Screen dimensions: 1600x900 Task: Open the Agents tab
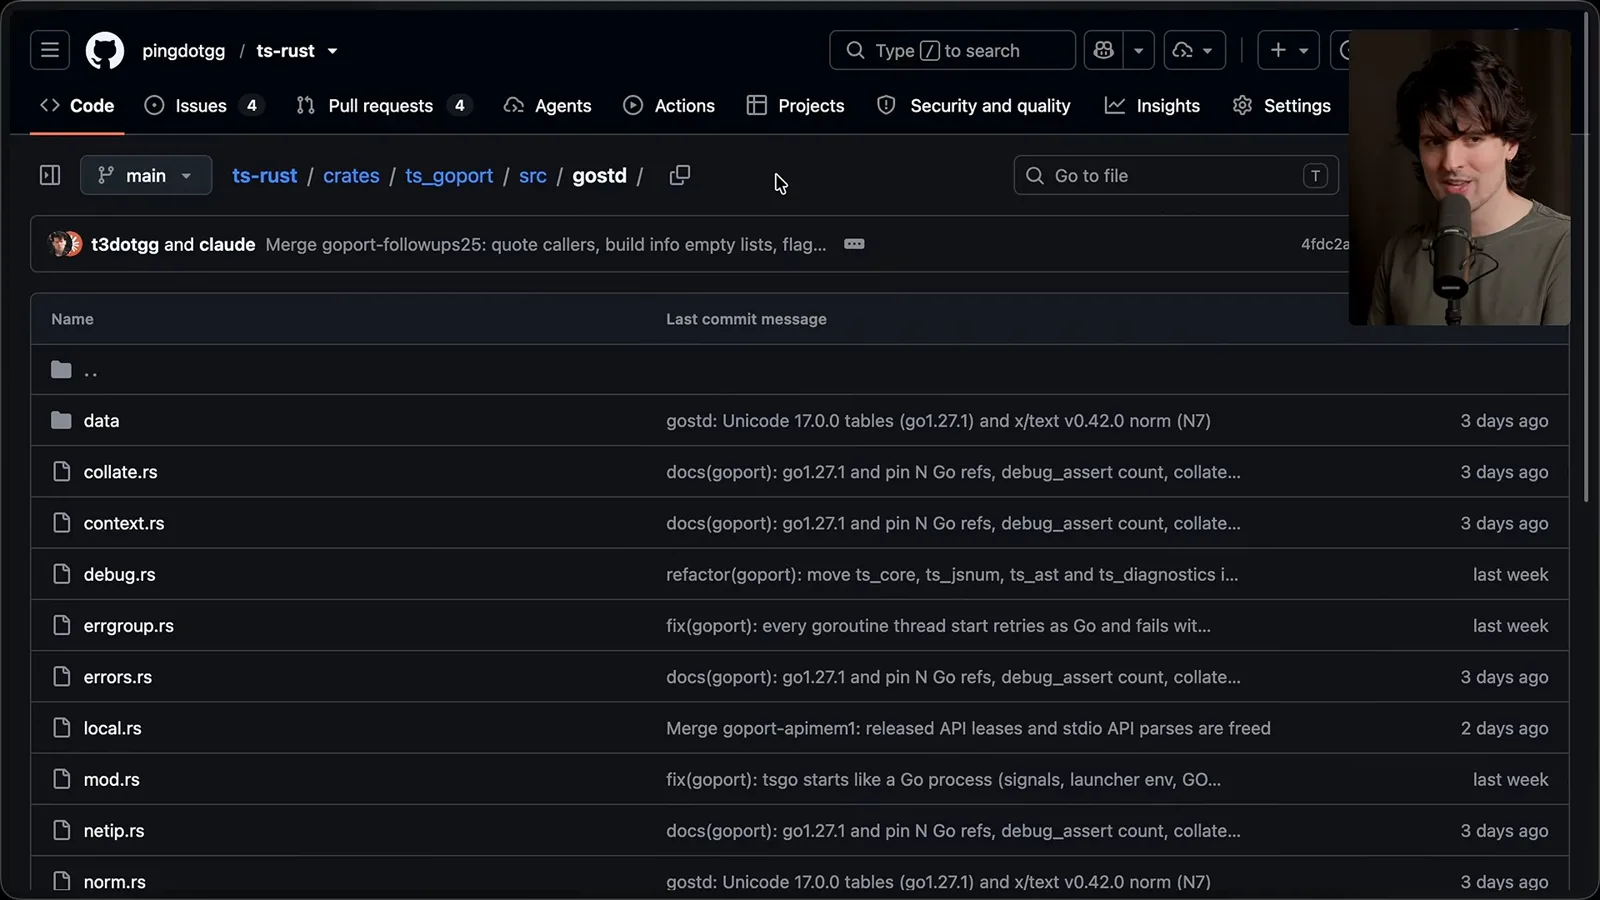547,105
